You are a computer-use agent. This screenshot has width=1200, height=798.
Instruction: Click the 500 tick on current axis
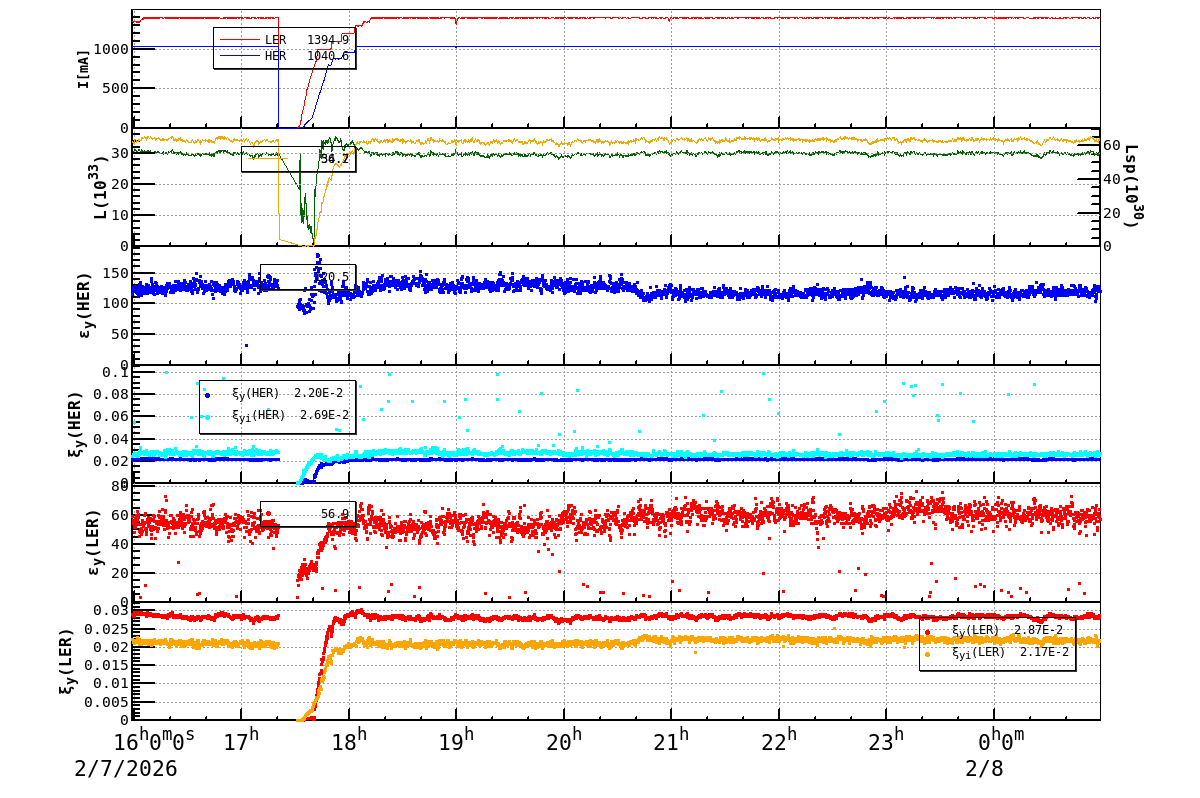coord(116,88)
